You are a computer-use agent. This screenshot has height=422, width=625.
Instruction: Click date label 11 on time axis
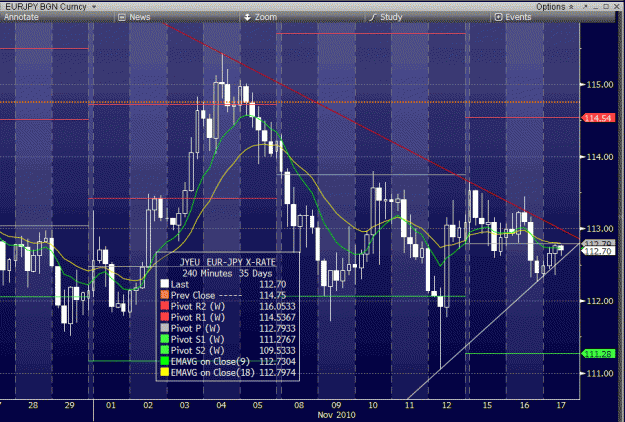(x=409, y=405)
